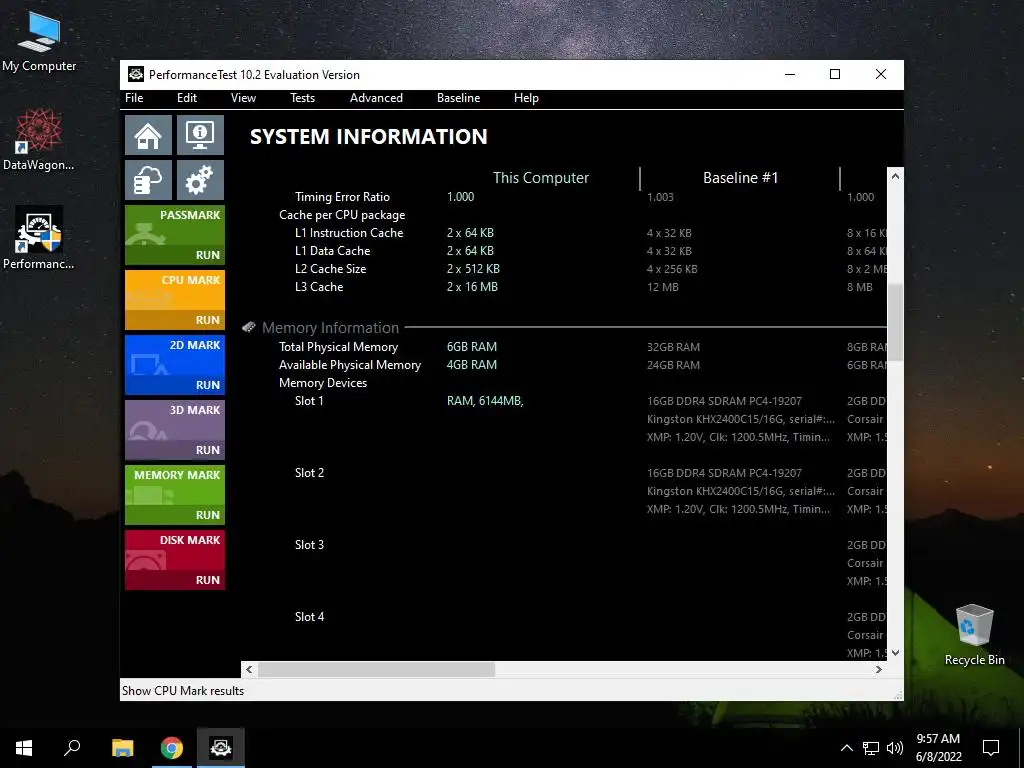Open the volume tray icon
This screenshot has height=768, width=1024.
(x=894, y=748)
